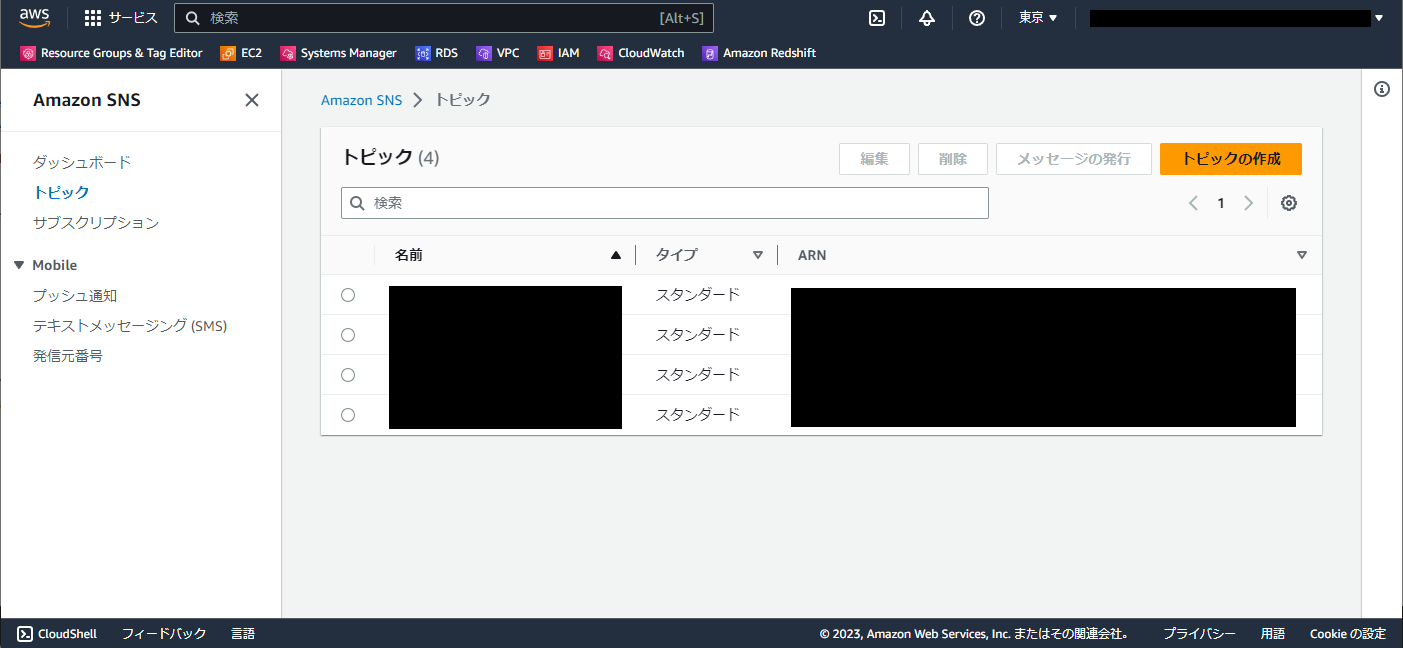Select the first topic's radio button
1403x648 pixels.
coord(347,294)
